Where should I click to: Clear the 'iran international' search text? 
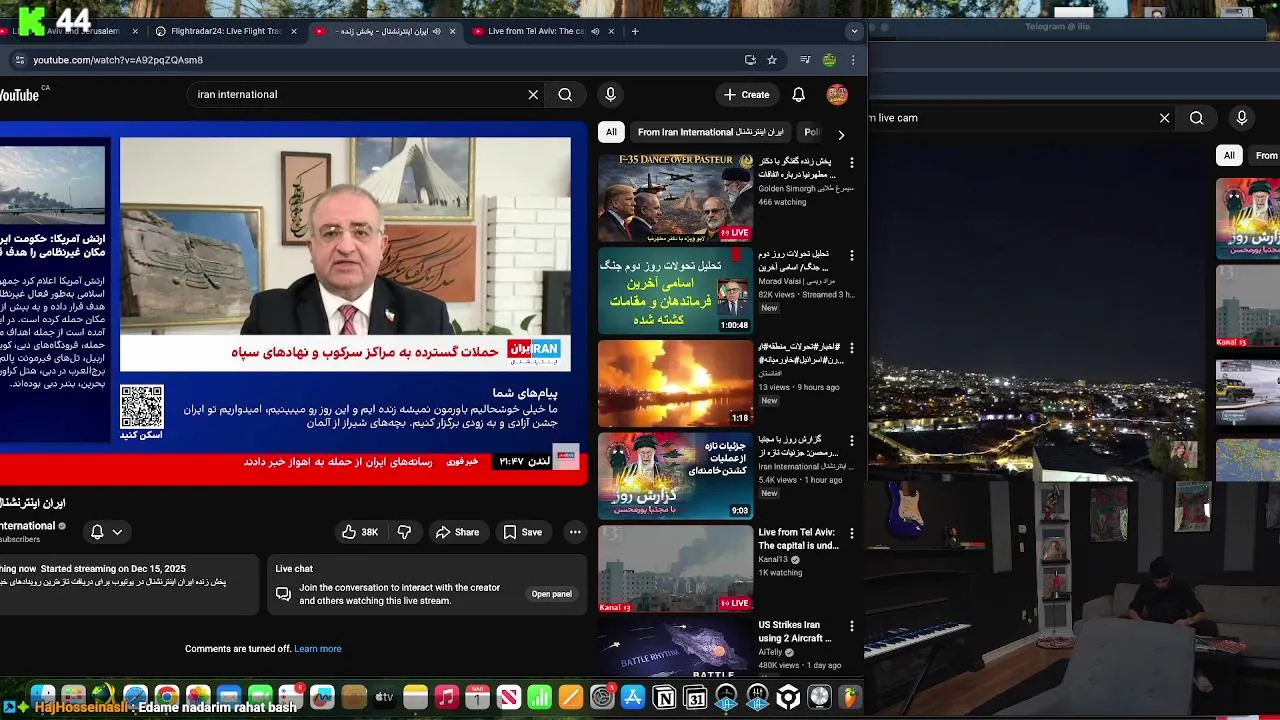[x=533, y=94]
